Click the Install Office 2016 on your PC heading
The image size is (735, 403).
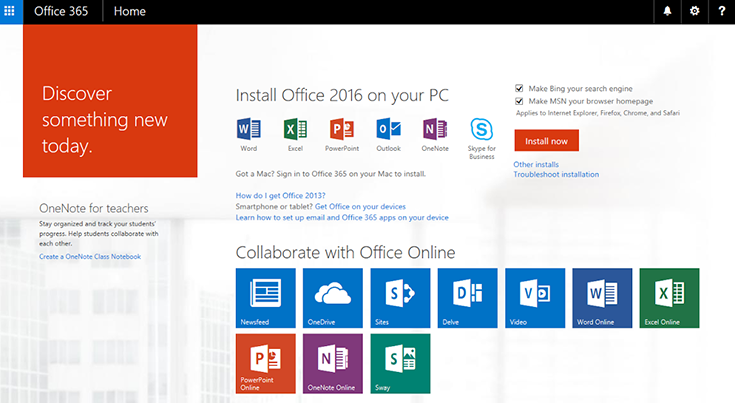coord(342,95)
